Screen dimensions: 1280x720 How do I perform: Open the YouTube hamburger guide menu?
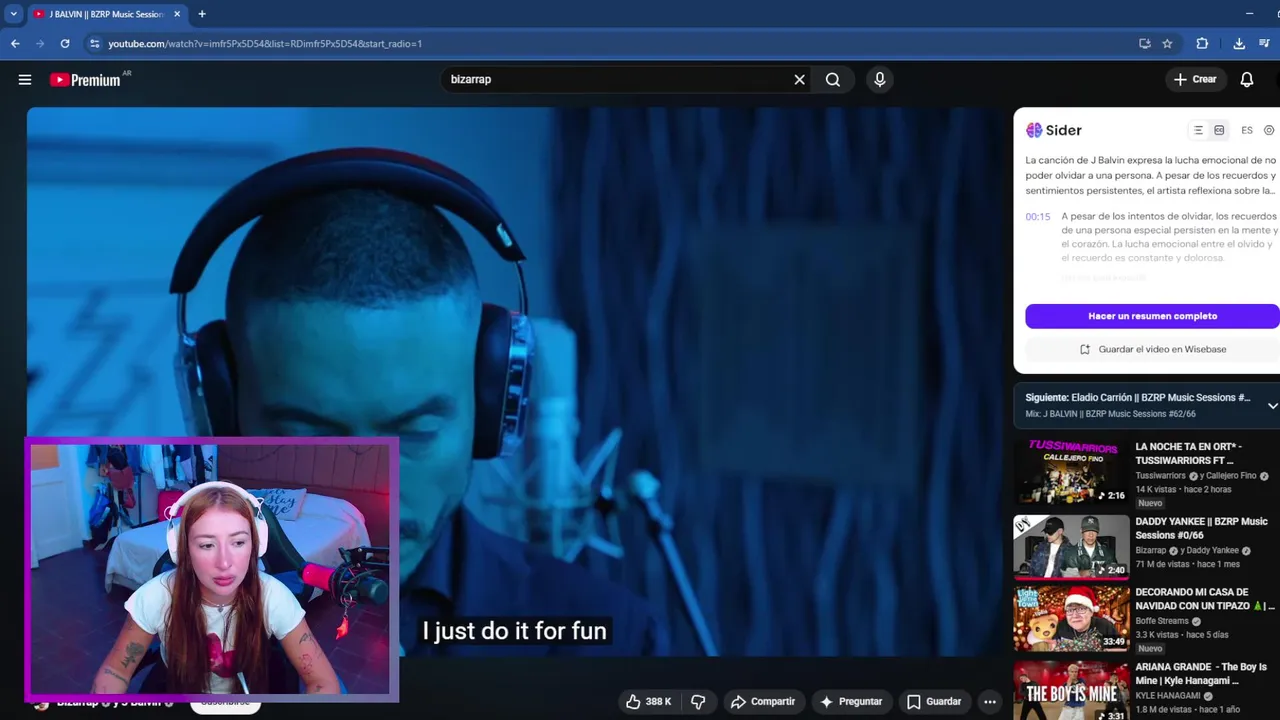click(x=25, y=80)
